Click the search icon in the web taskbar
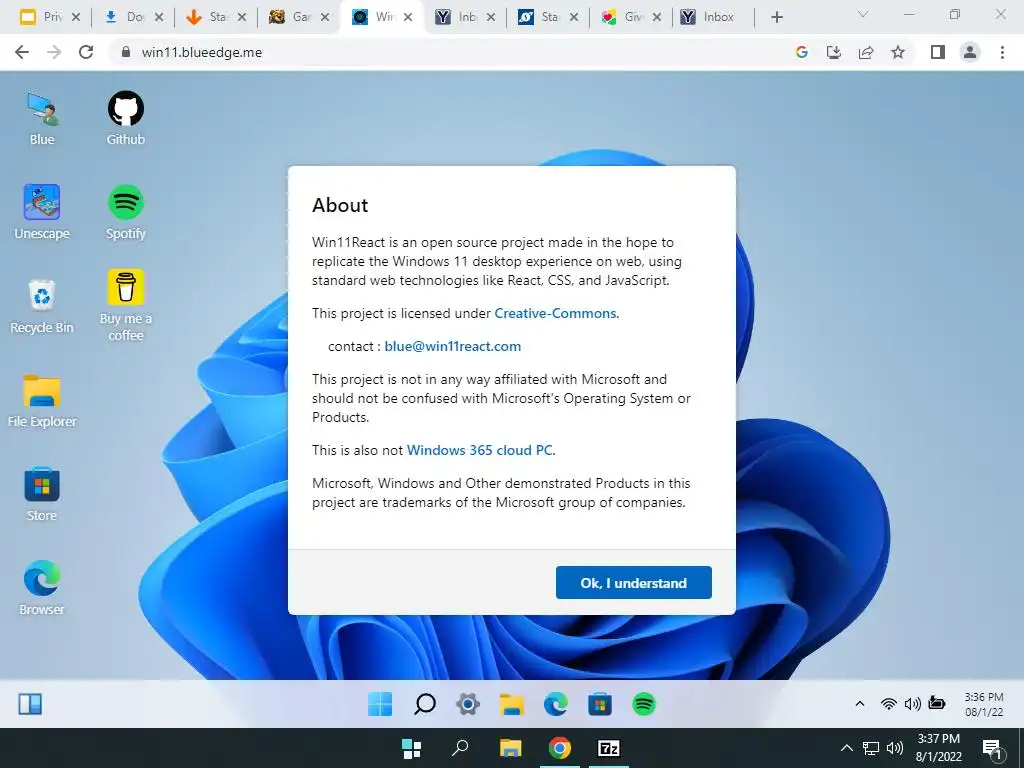This screenshot has height=768, width=1024. [x=424, y=704]
